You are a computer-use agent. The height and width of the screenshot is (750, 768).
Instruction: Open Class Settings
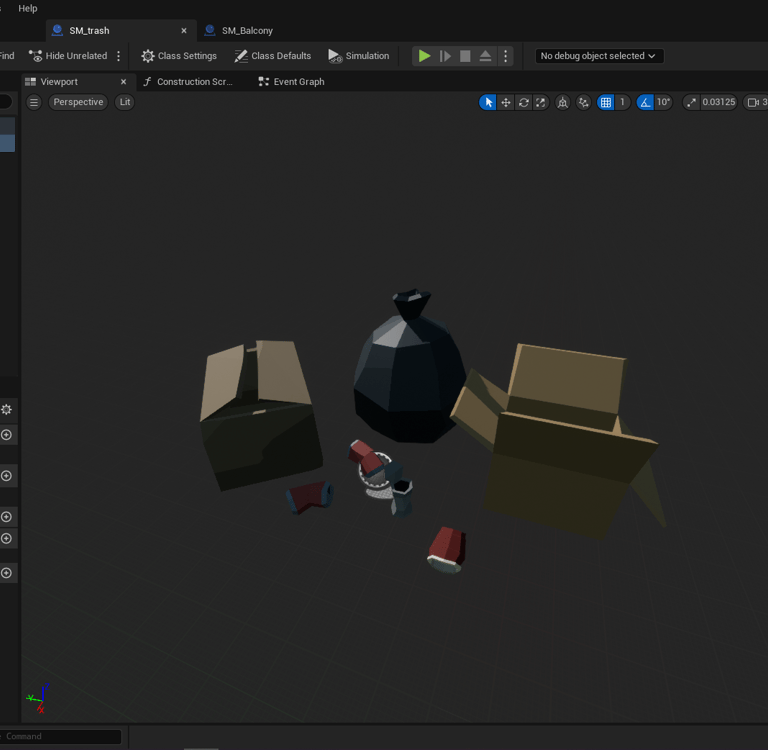tap(179, 56)
